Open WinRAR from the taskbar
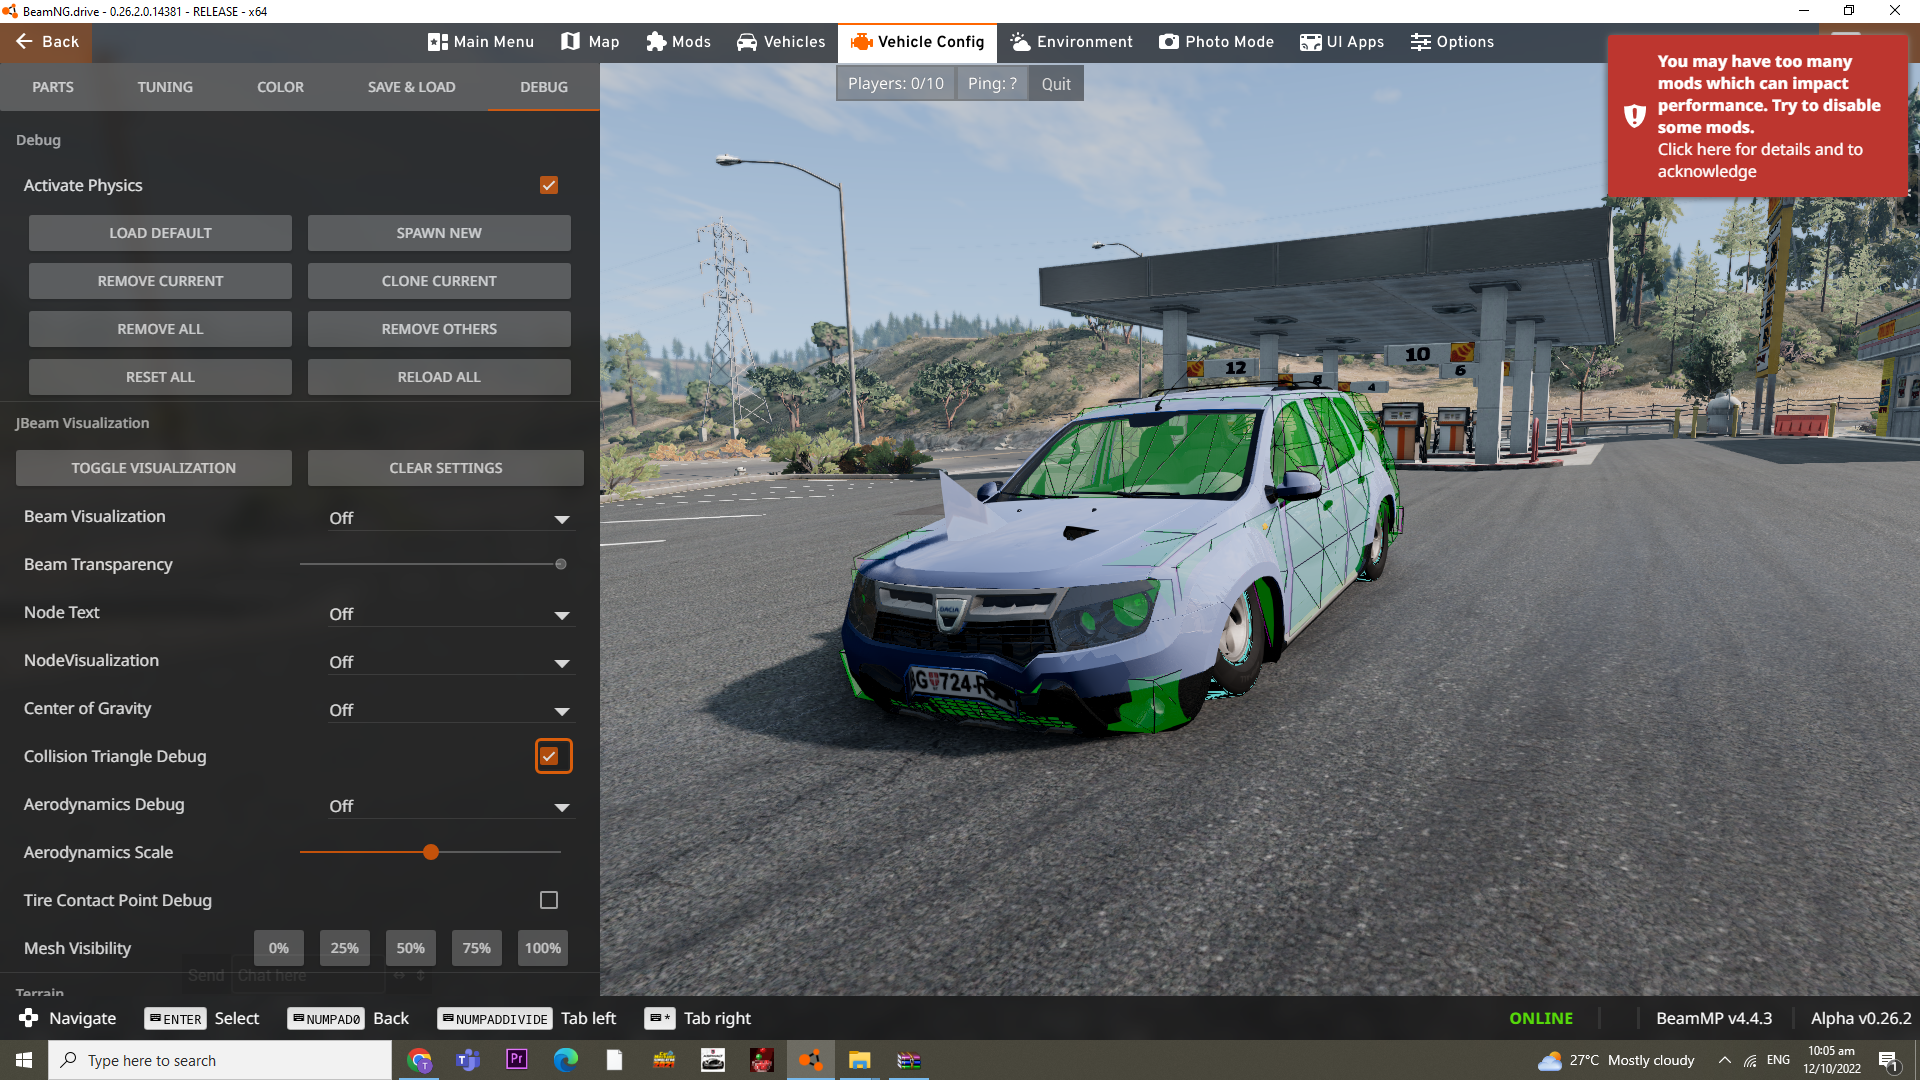This screenshot has width=1920, height=1080. [909, 1060]
